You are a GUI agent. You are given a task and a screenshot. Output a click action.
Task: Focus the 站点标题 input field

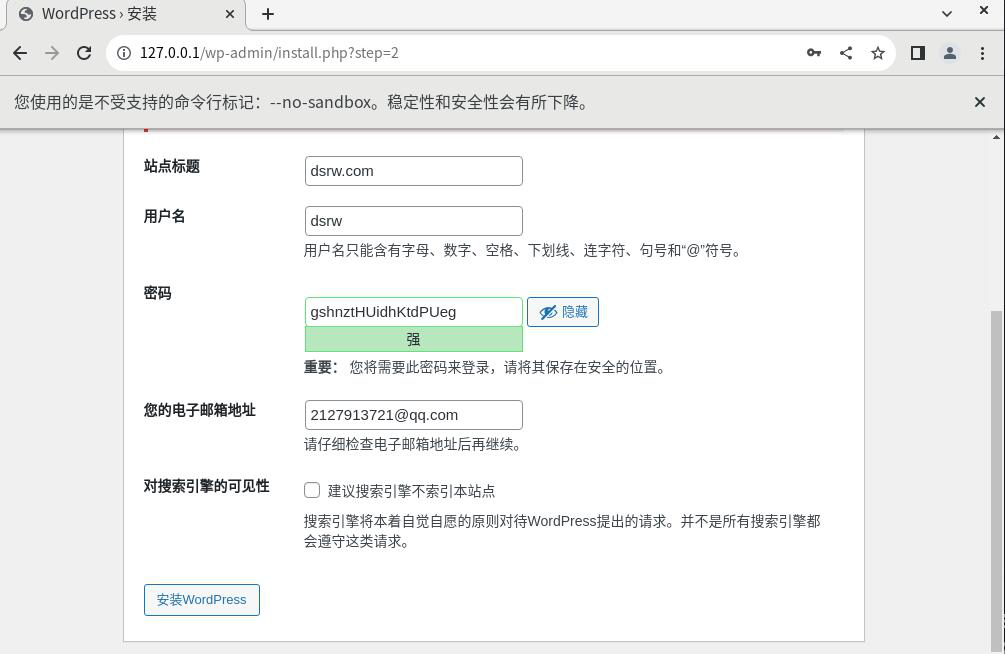pos(413,171)
